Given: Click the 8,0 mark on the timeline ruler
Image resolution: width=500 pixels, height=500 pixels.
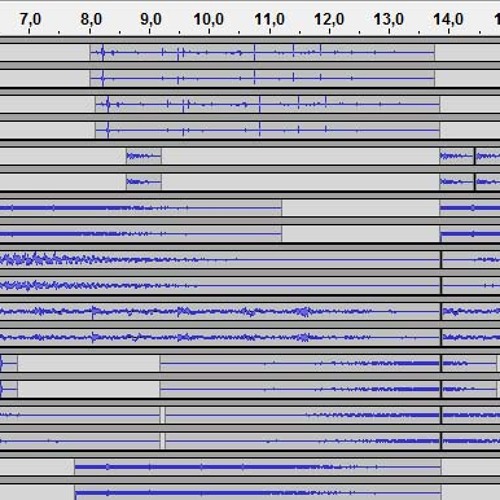Looking at the screenshot, I should [91, 19].
